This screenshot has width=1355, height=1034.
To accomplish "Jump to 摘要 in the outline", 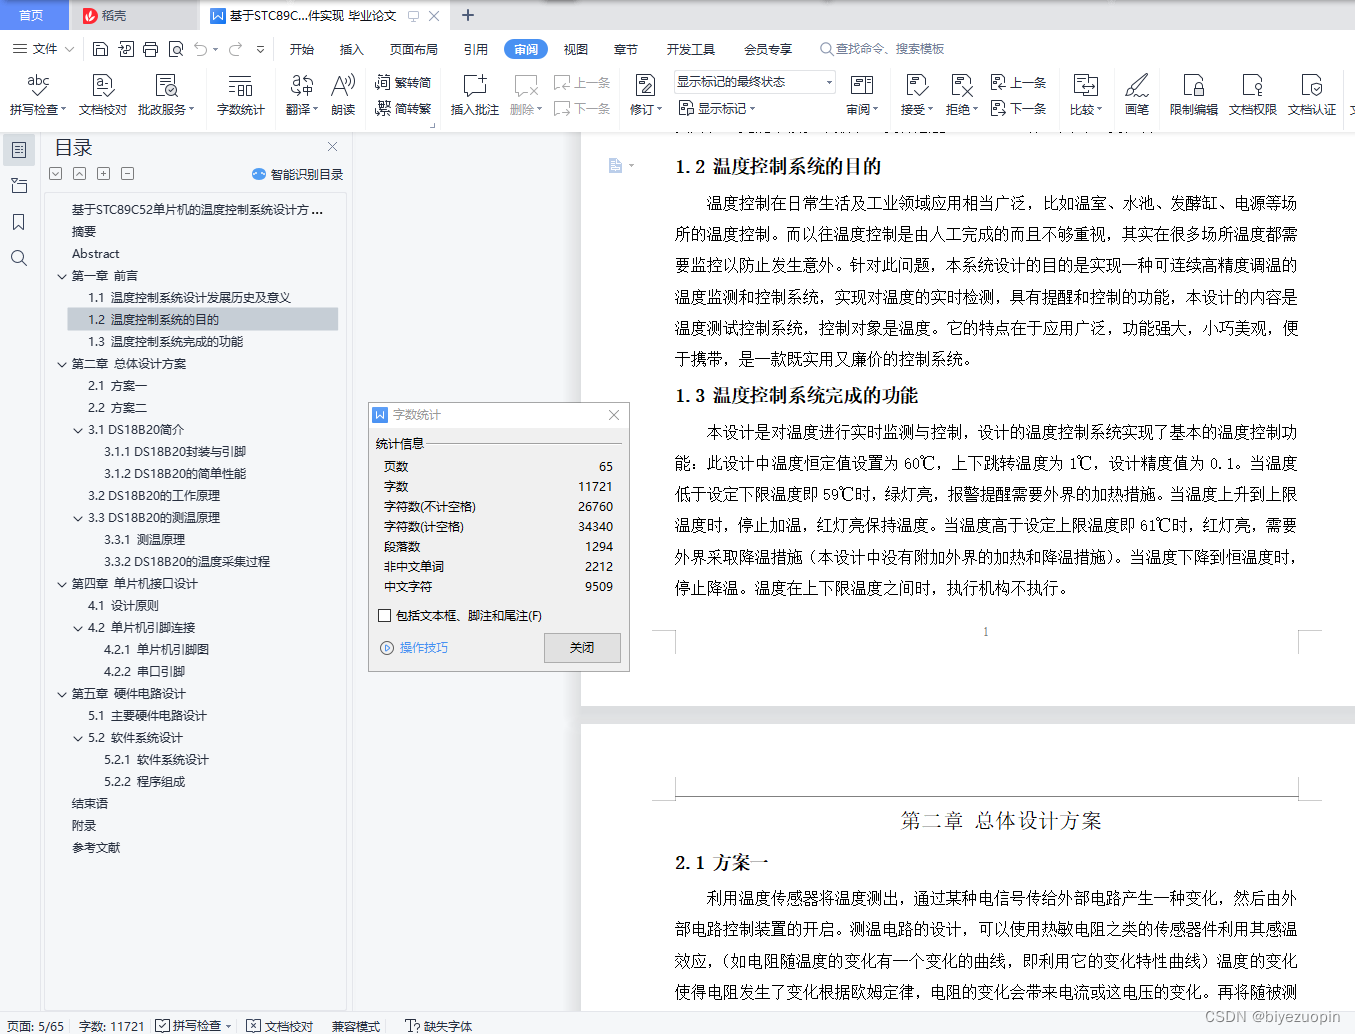I will coord(84,232).
